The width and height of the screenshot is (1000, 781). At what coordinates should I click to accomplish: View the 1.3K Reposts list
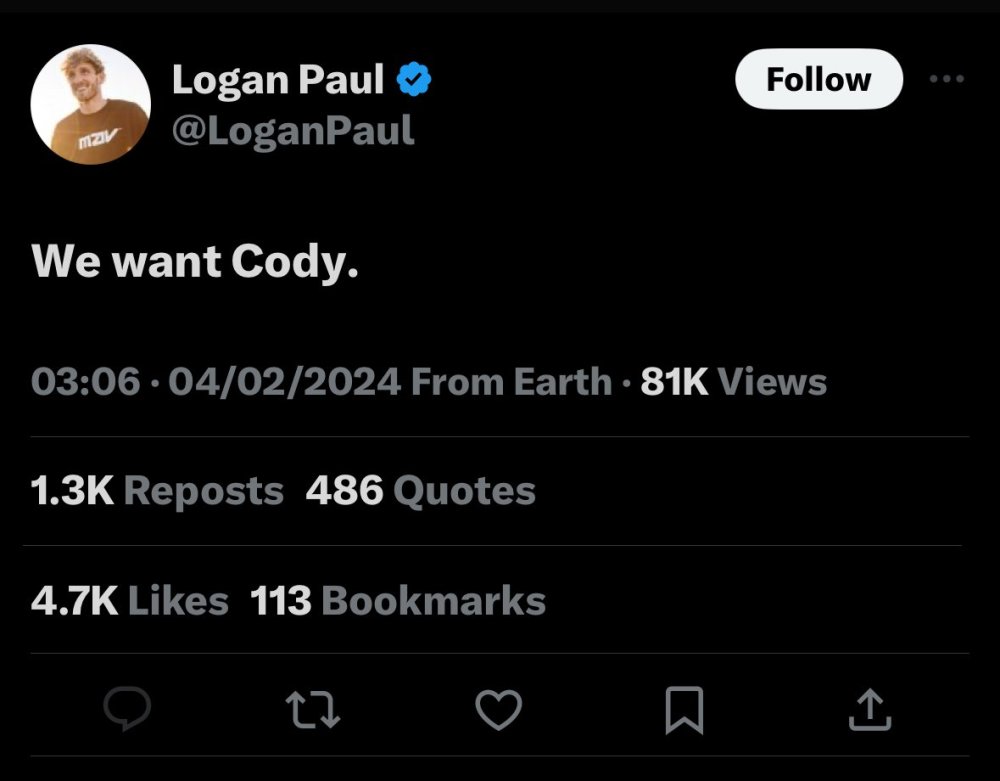pyautogui.click(x=157, y=491)
